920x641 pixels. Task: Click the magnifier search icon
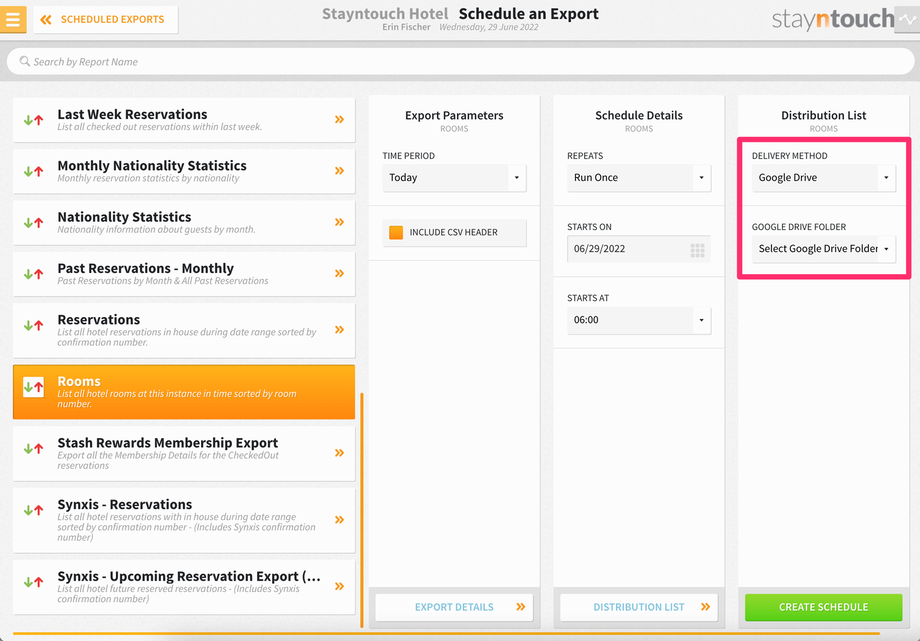click(25, 61)
